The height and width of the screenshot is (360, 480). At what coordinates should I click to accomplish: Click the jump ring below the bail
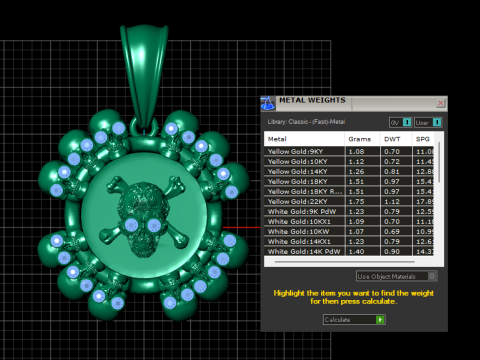[144, 127]
